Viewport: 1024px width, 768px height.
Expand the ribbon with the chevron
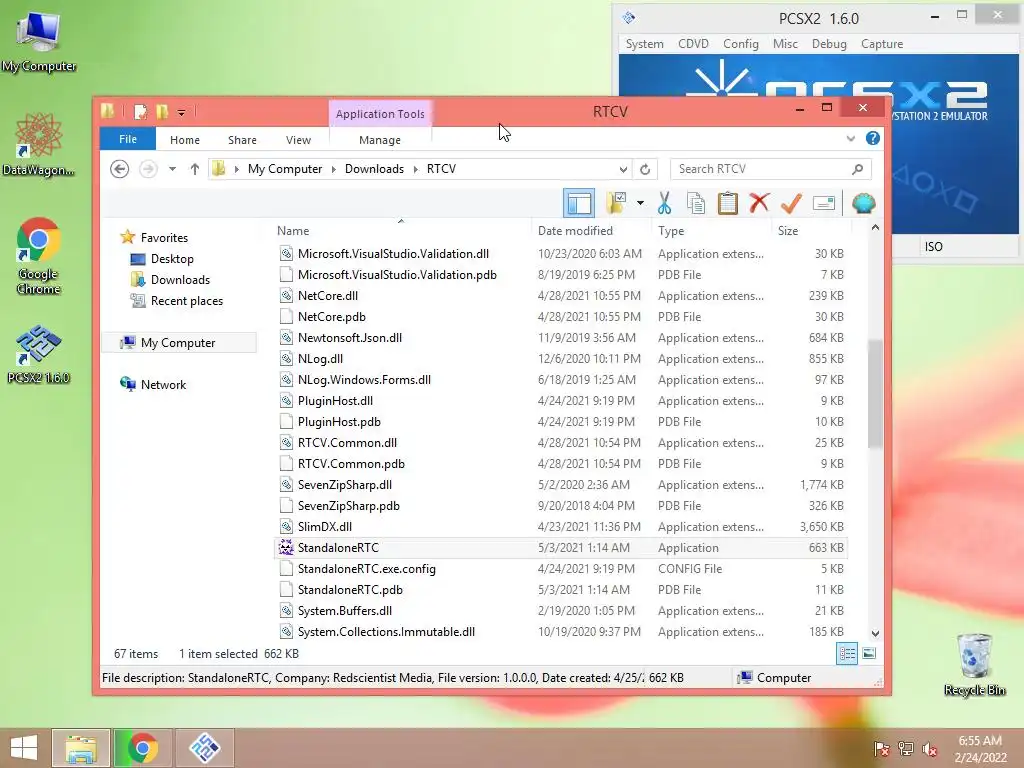[x=850, y=138]
